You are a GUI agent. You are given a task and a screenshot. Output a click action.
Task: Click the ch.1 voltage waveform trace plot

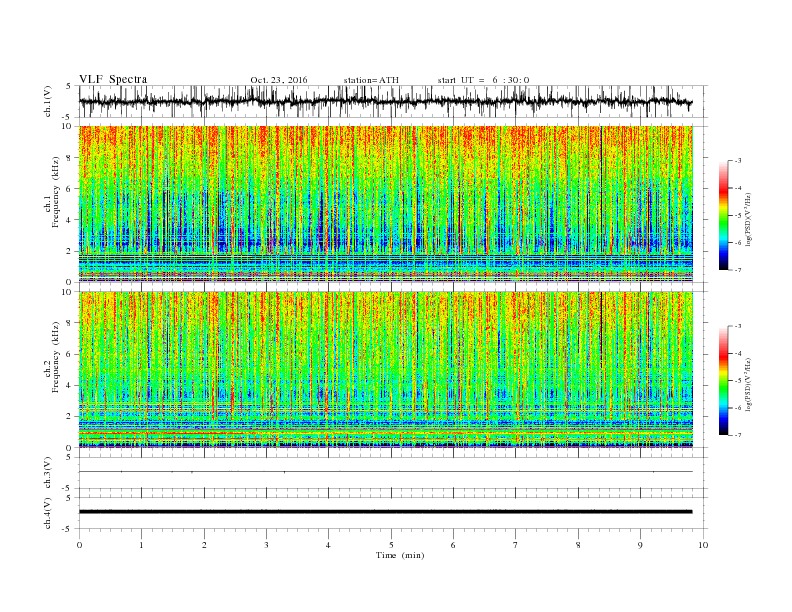(x=392, y=101)
